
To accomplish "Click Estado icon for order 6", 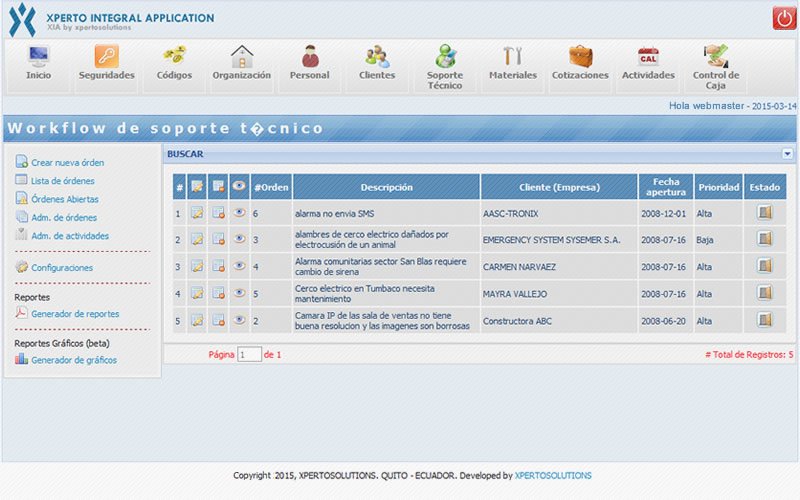I will [x=765, y=212].
